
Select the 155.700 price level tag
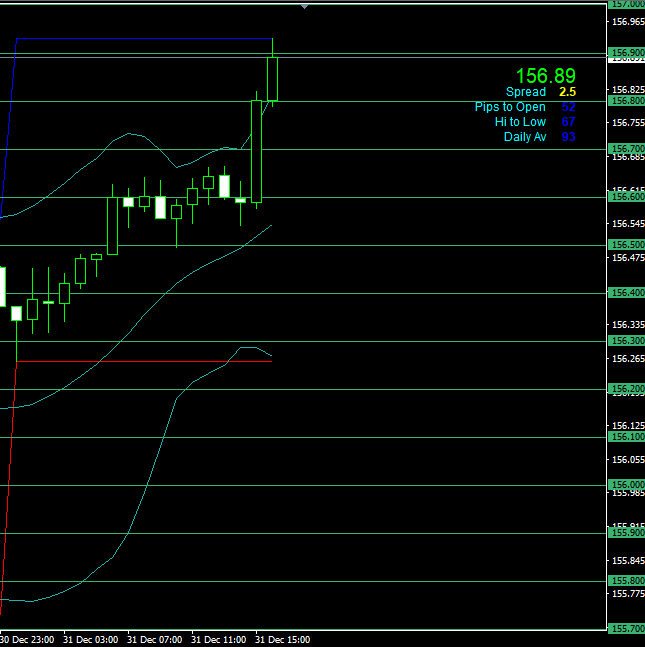tap(626, 629)
